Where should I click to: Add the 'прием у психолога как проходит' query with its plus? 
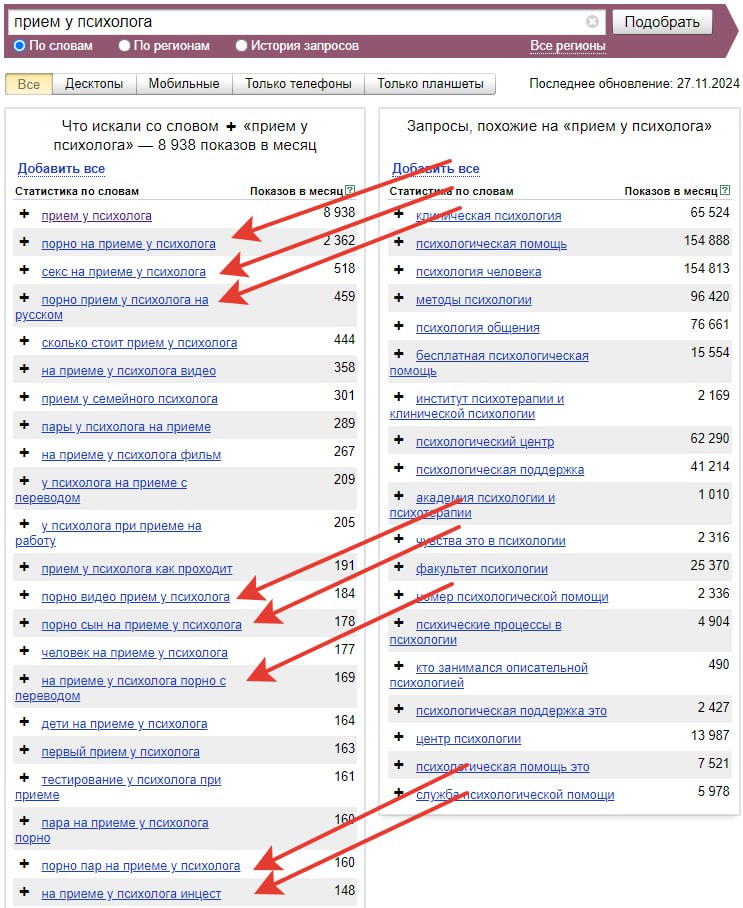(x=24, y=567)
